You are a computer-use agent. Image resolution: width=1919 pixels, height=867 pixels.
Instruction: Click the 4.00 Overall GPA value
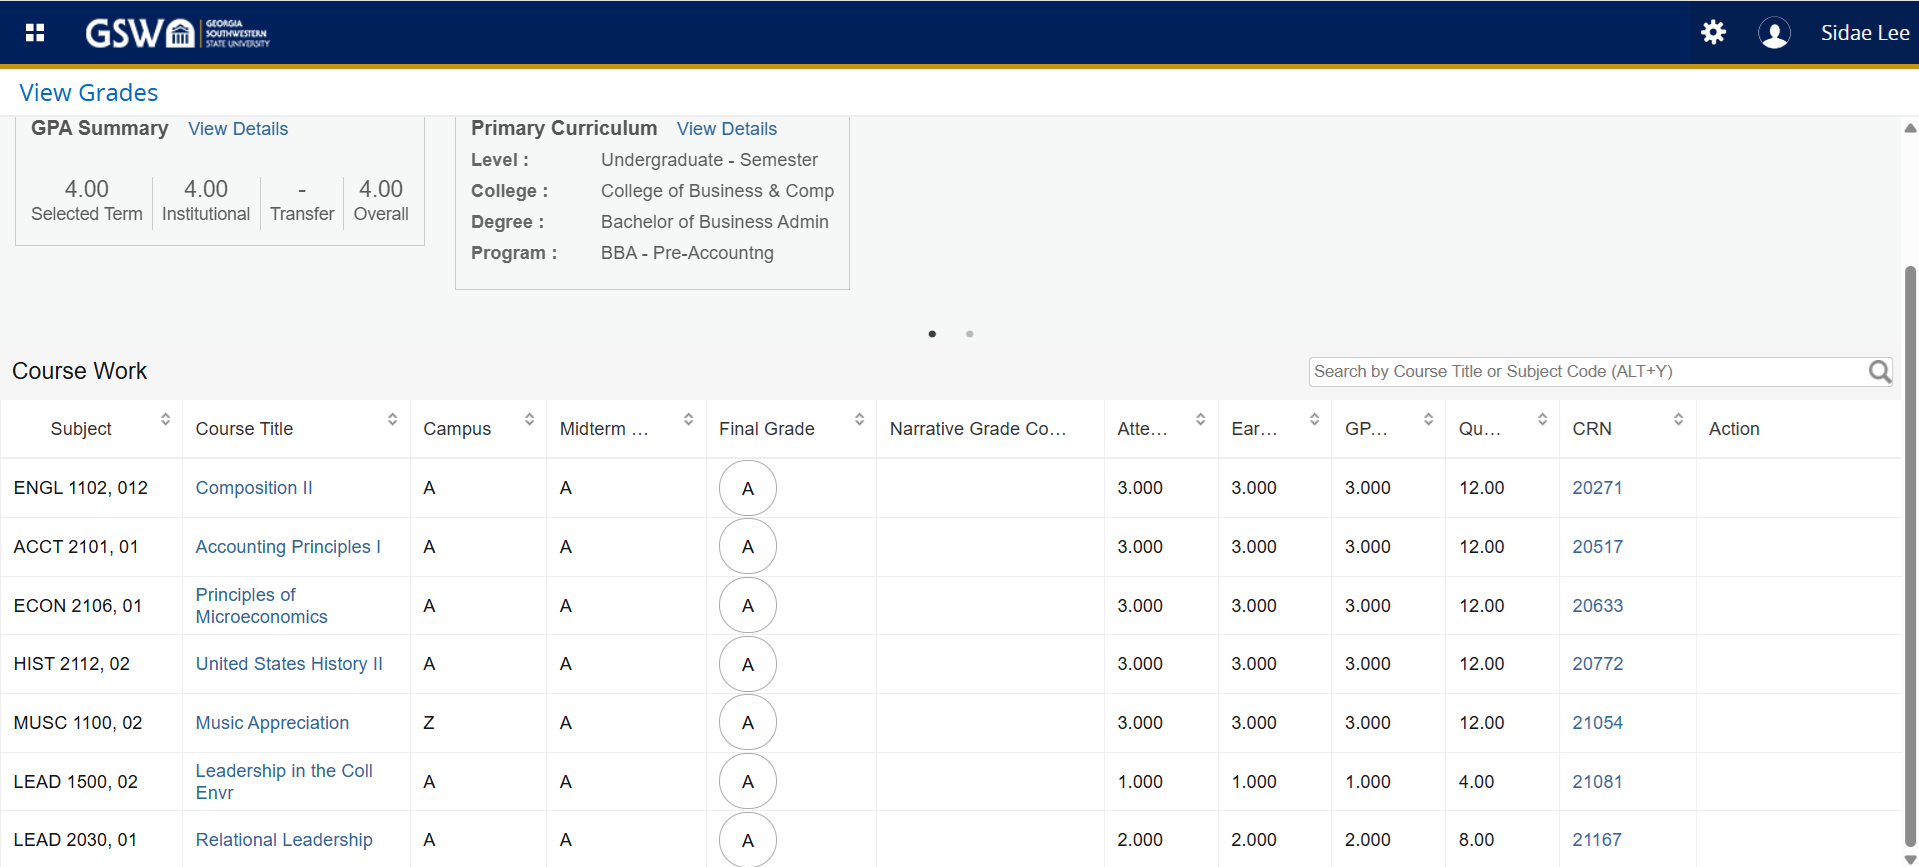tap(381, 189)
